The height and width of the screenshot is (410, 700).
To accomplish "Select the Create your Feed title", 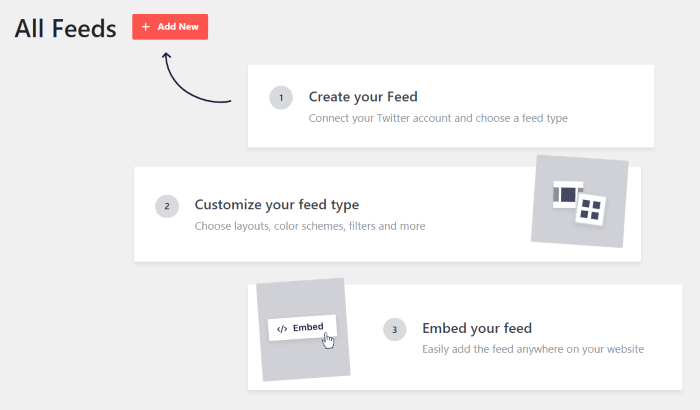I will [363, 97].
